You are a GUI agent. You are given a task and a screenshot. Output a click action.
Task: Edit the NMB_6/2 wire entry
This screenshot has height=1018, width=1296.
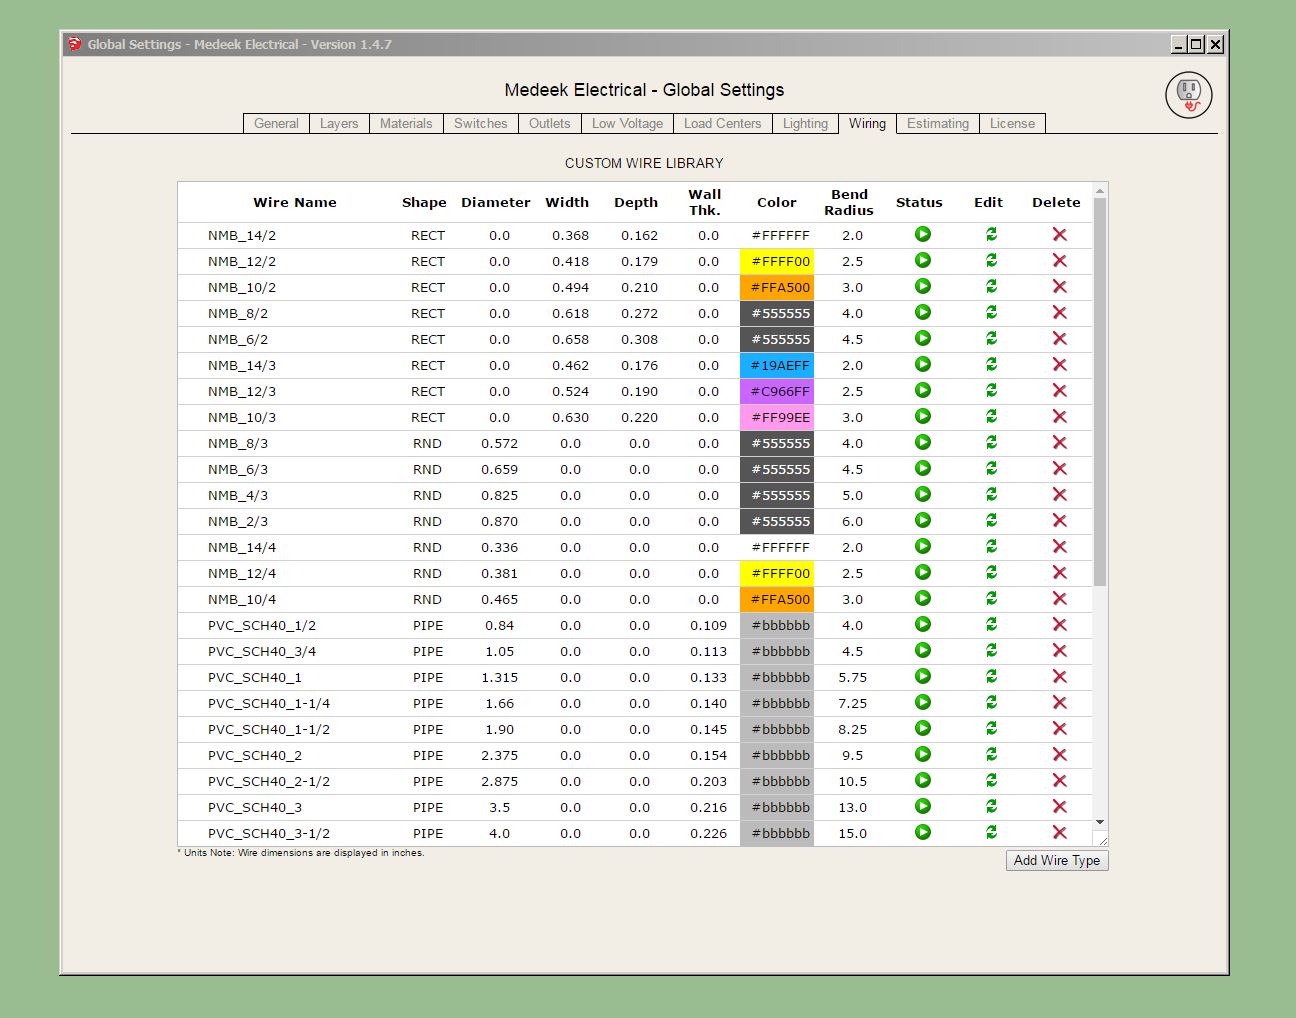pos(991,338)
